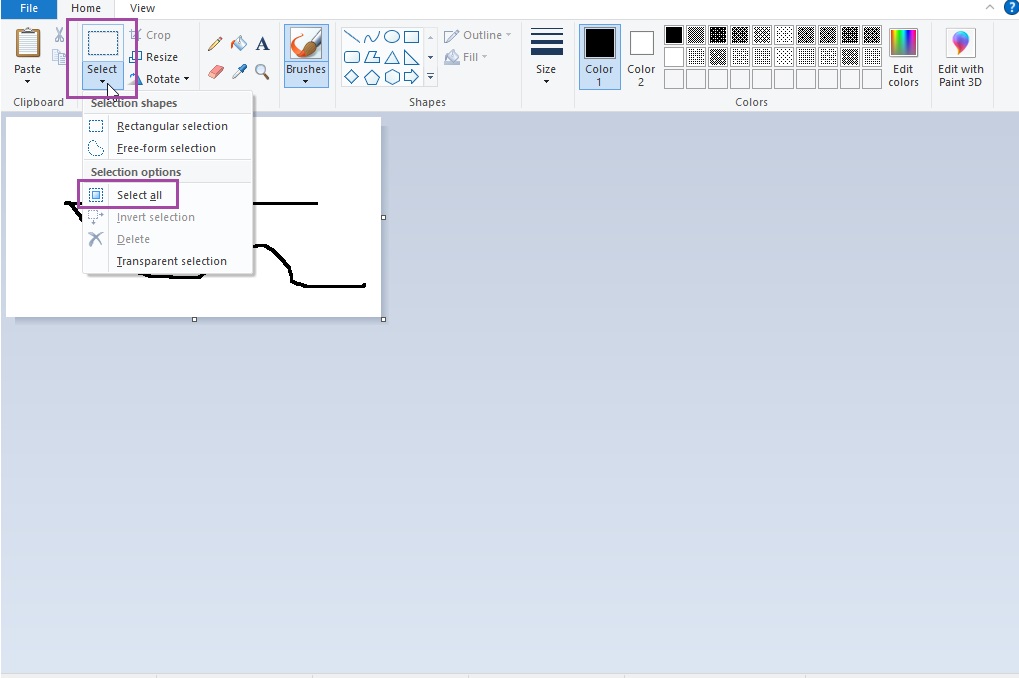Select the Magnifier tool

click(x=262, y=70)
